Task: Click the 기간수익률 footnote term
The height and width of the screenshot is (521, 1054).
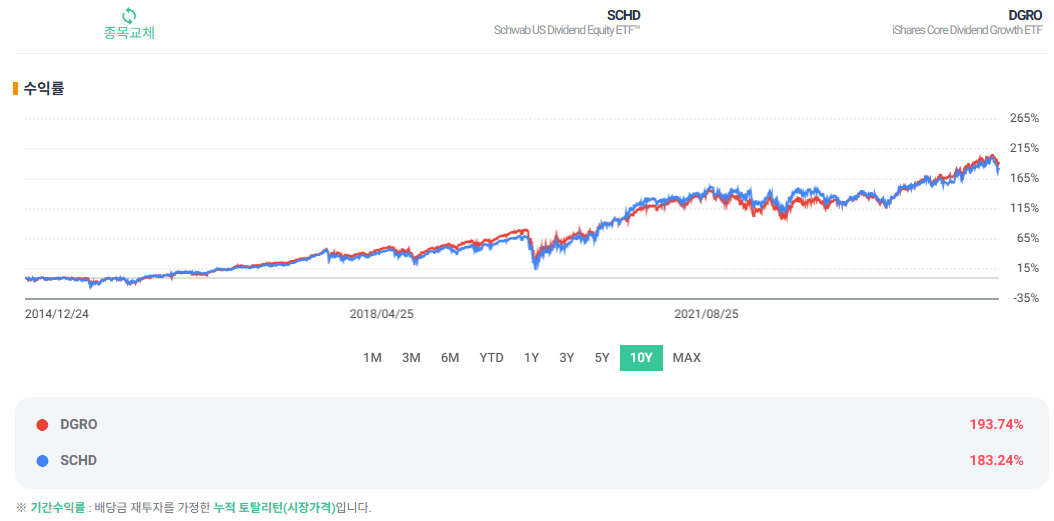Action: pyautogui.click(x=58, y=508)
